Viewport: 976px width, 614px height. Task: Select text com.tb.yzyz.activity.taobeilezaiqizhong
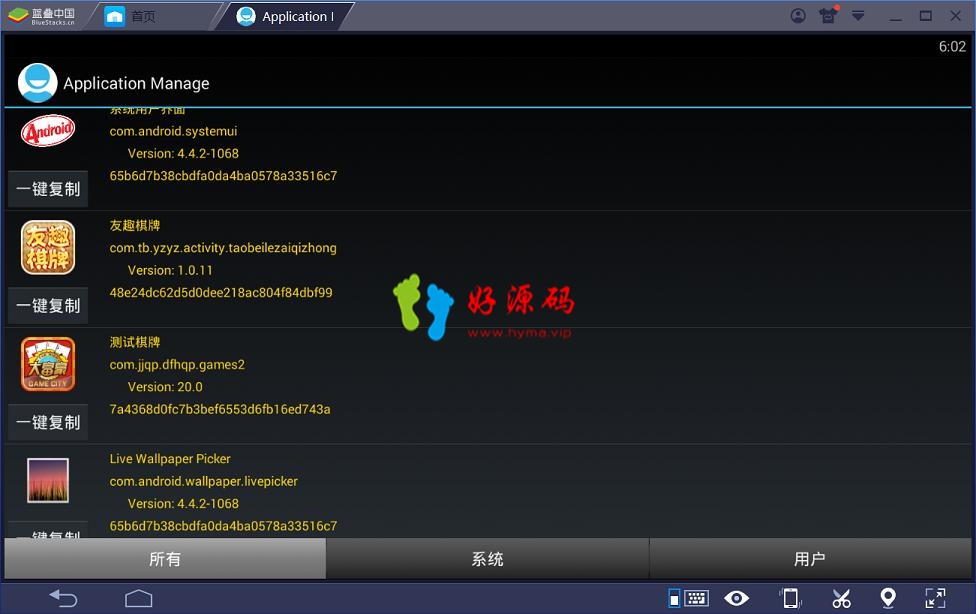(x=223, y=248)
